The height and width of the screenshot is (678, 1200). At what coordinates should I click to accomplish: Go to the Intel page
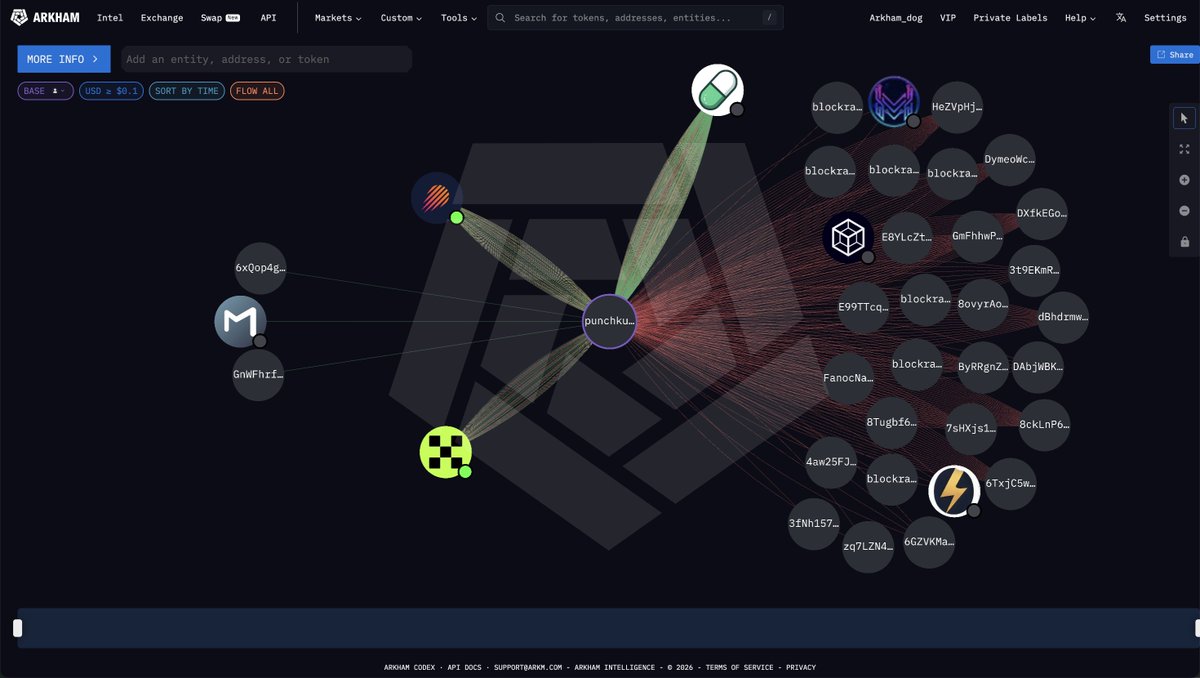pos(110,18)
